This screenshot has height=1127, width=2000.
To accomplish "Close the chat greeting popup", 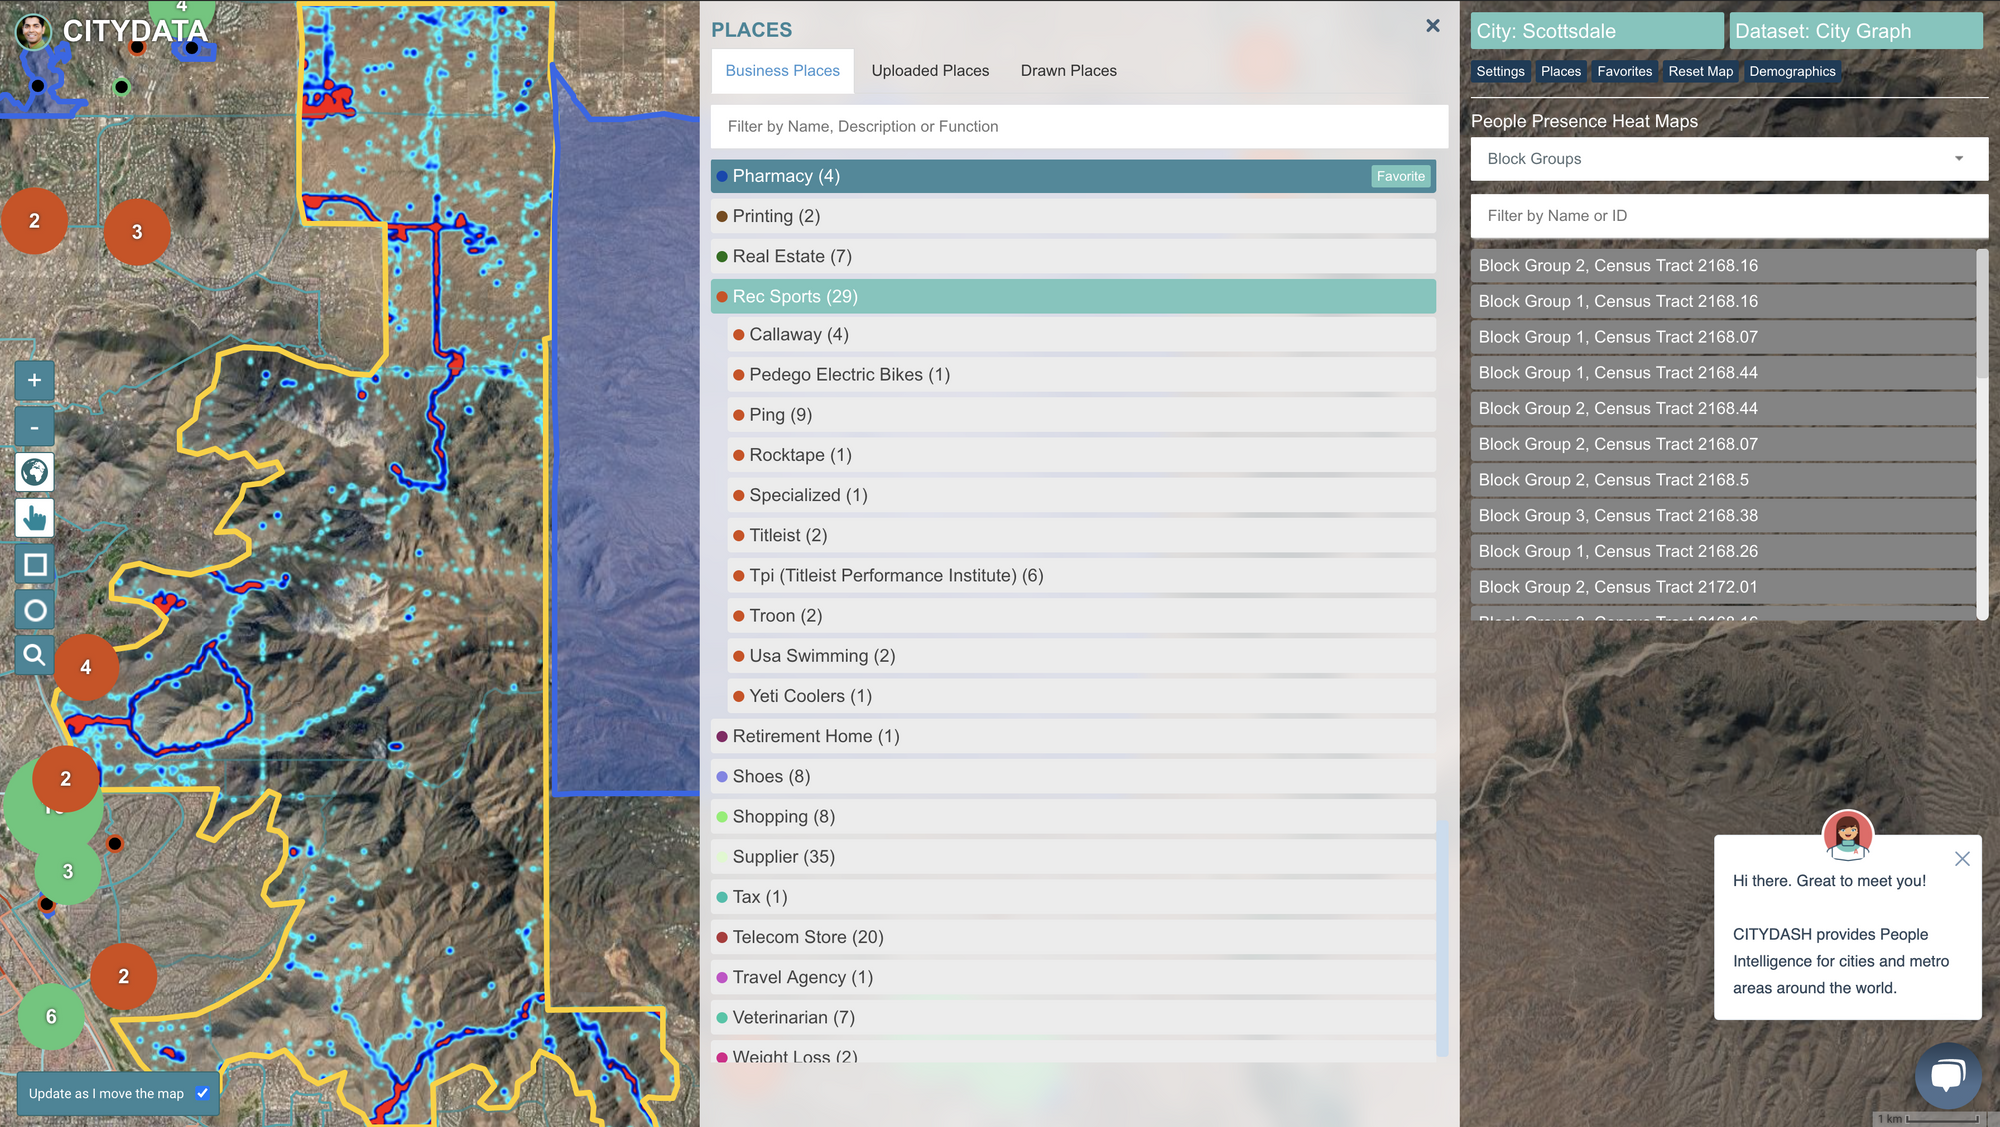I will [x=1962, y=859].
